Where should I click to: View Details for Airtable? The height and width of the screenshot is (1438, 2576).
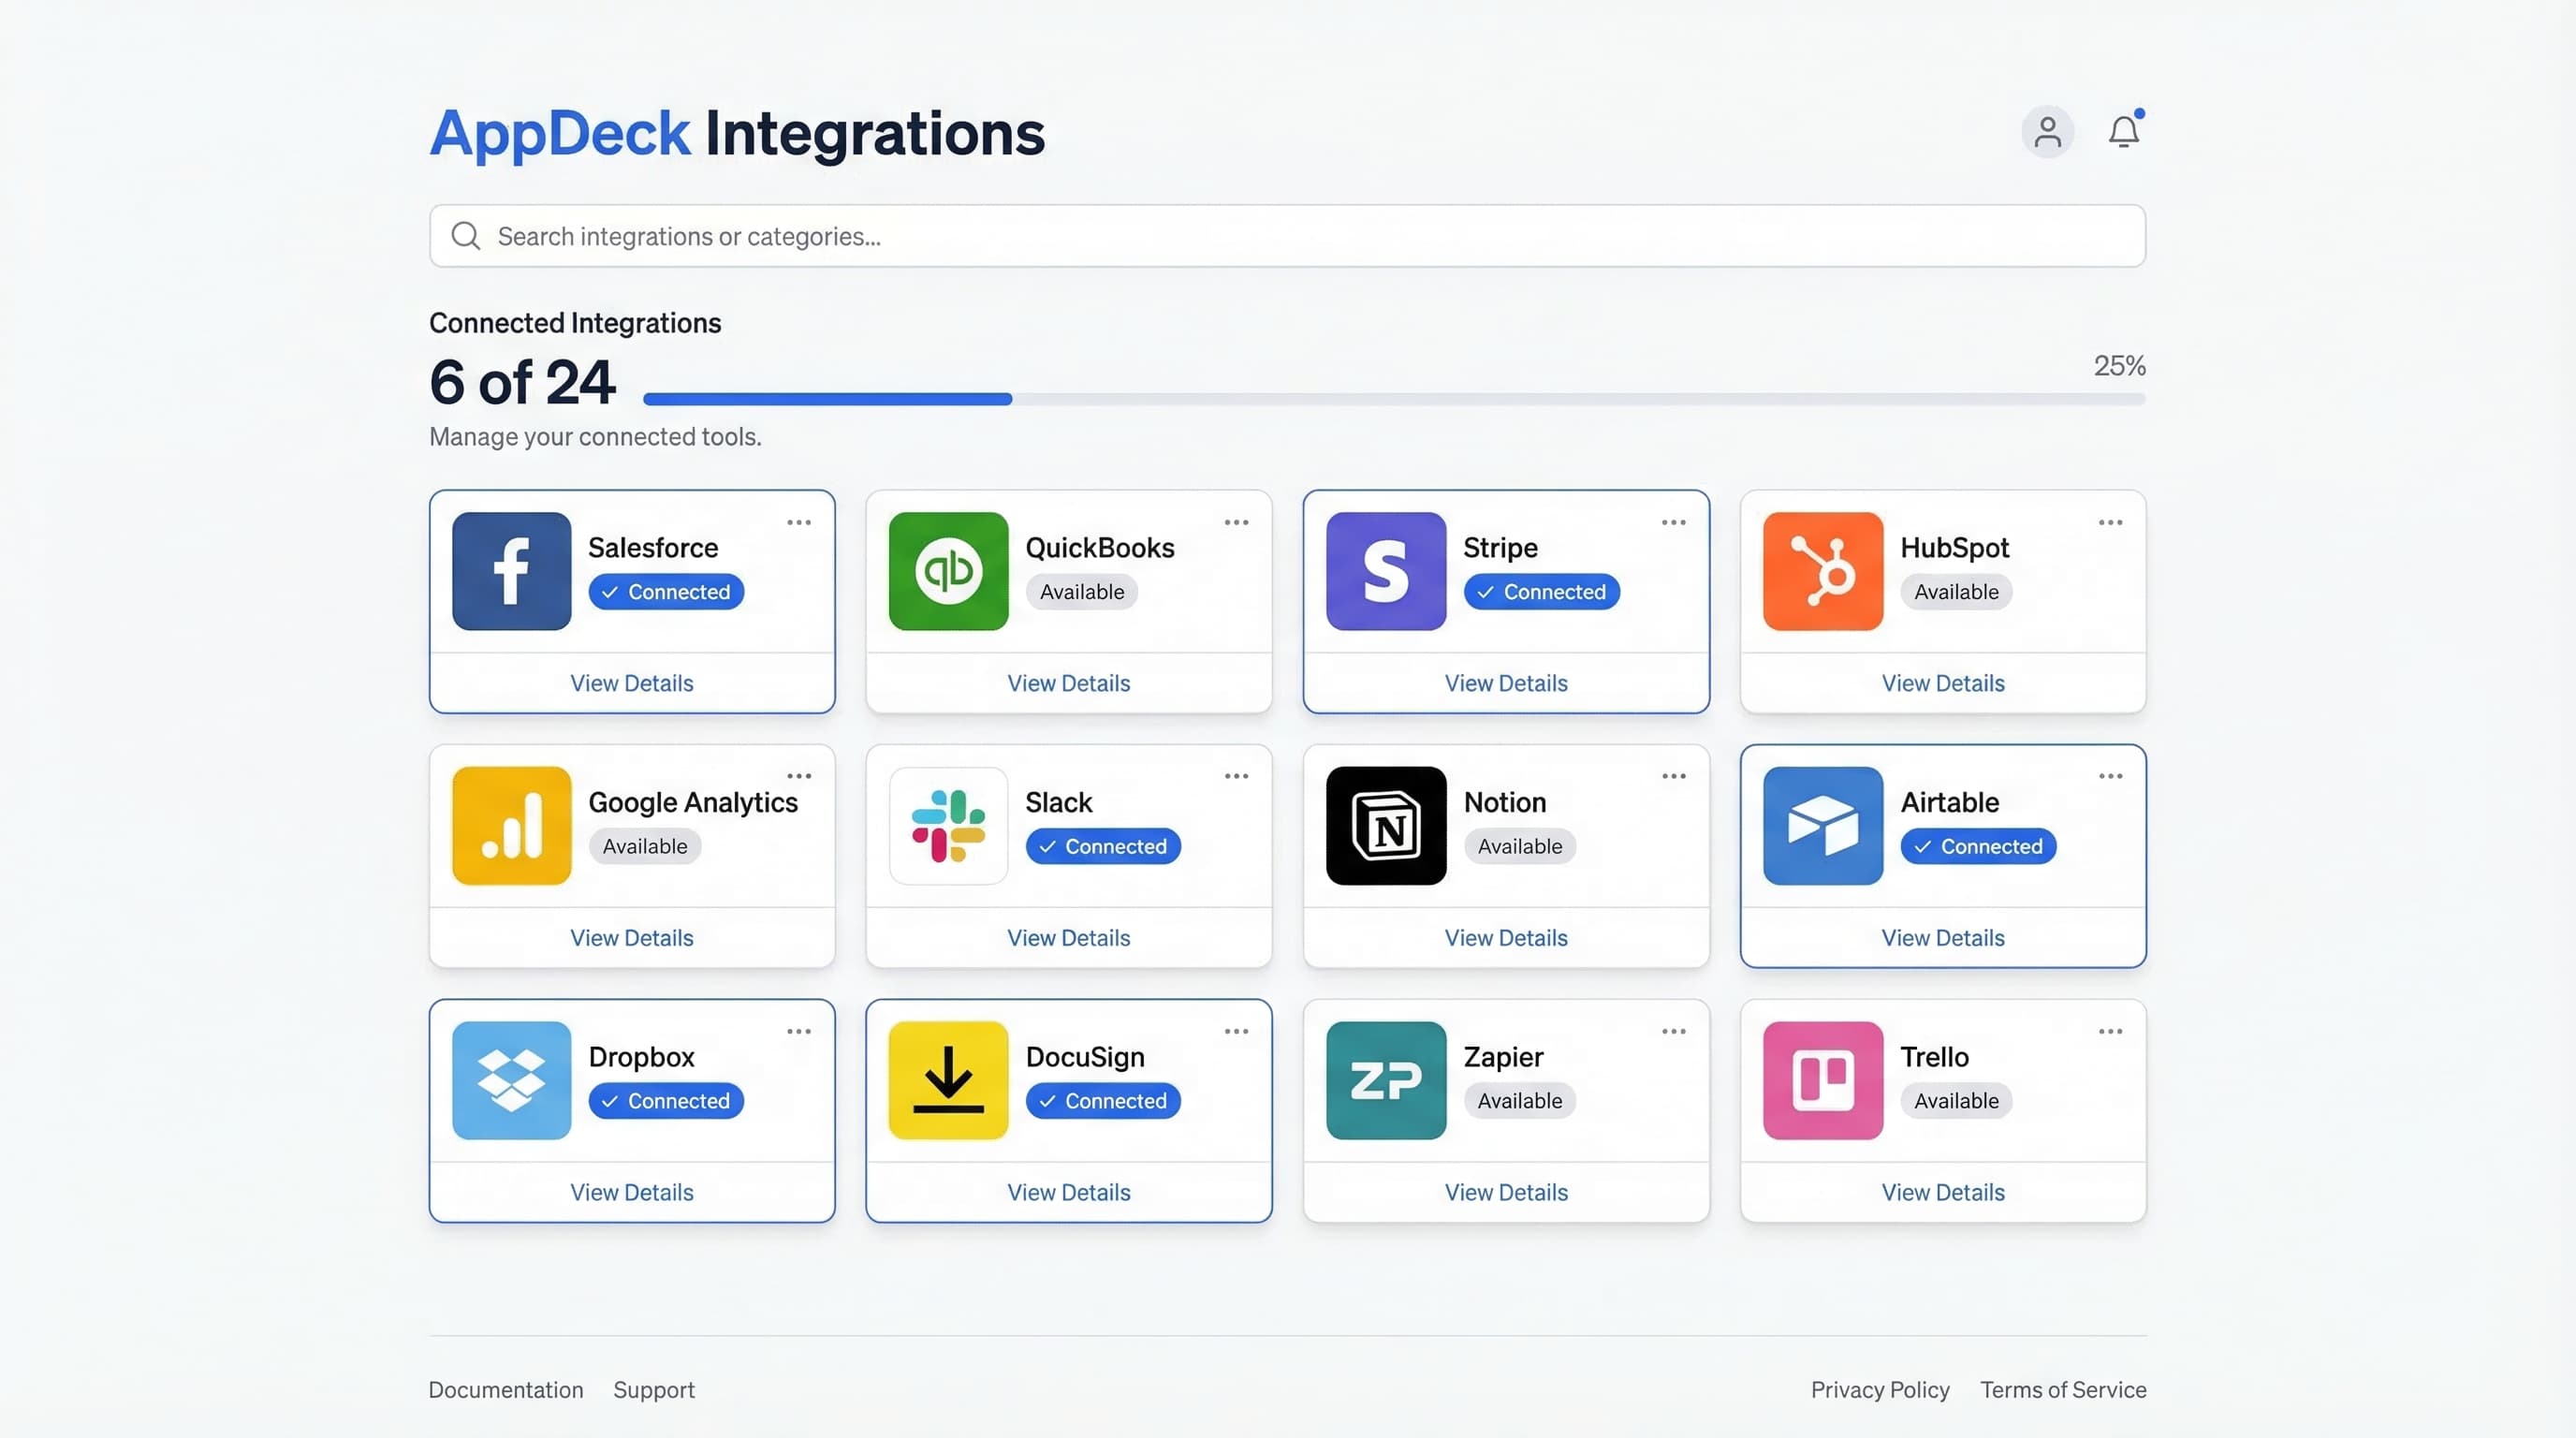tap(1943, 938)
